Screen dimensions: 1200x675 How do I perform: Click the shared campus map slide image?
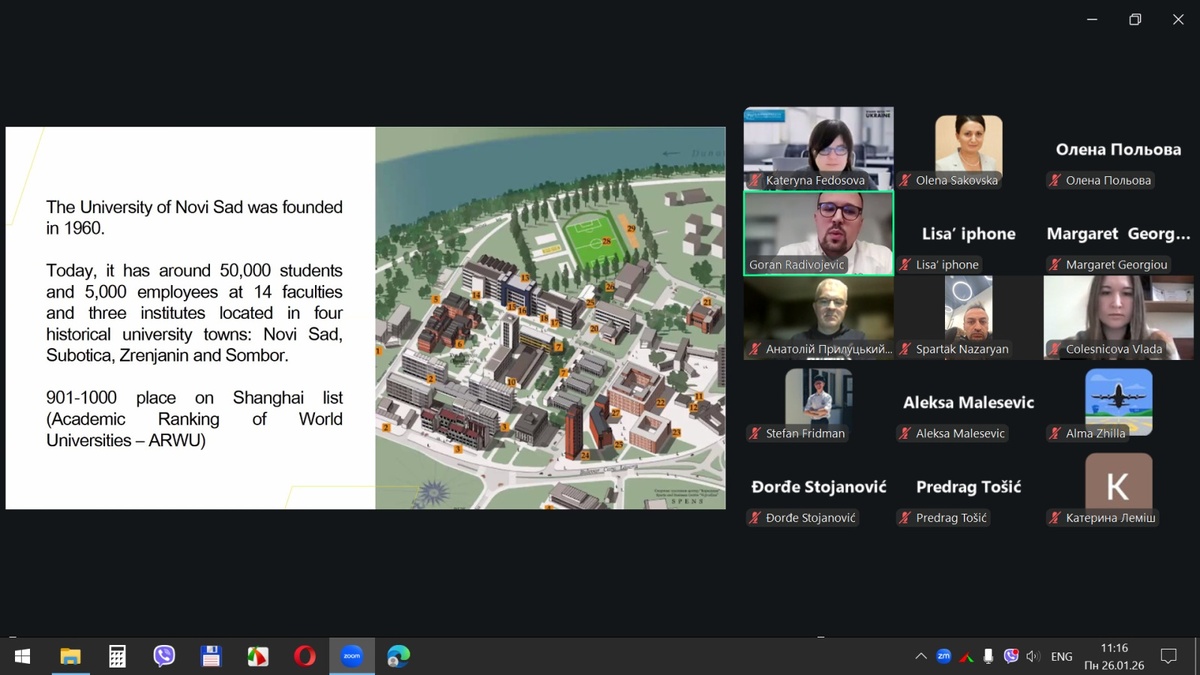tap(550, 318)
